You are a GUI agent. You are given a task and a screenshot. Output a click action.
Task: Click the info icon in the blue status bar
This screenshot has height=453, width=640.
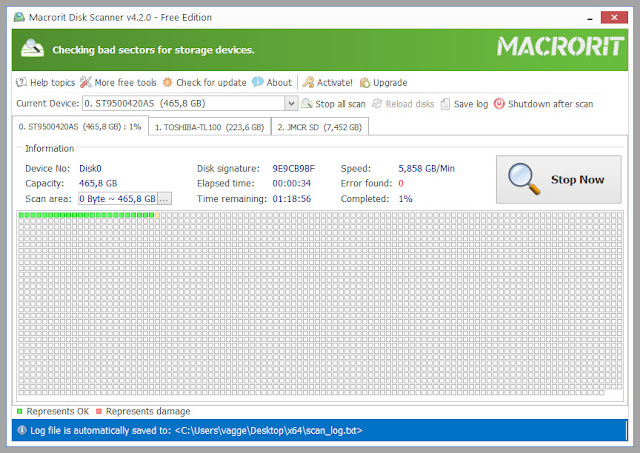(x=22, y=430)
